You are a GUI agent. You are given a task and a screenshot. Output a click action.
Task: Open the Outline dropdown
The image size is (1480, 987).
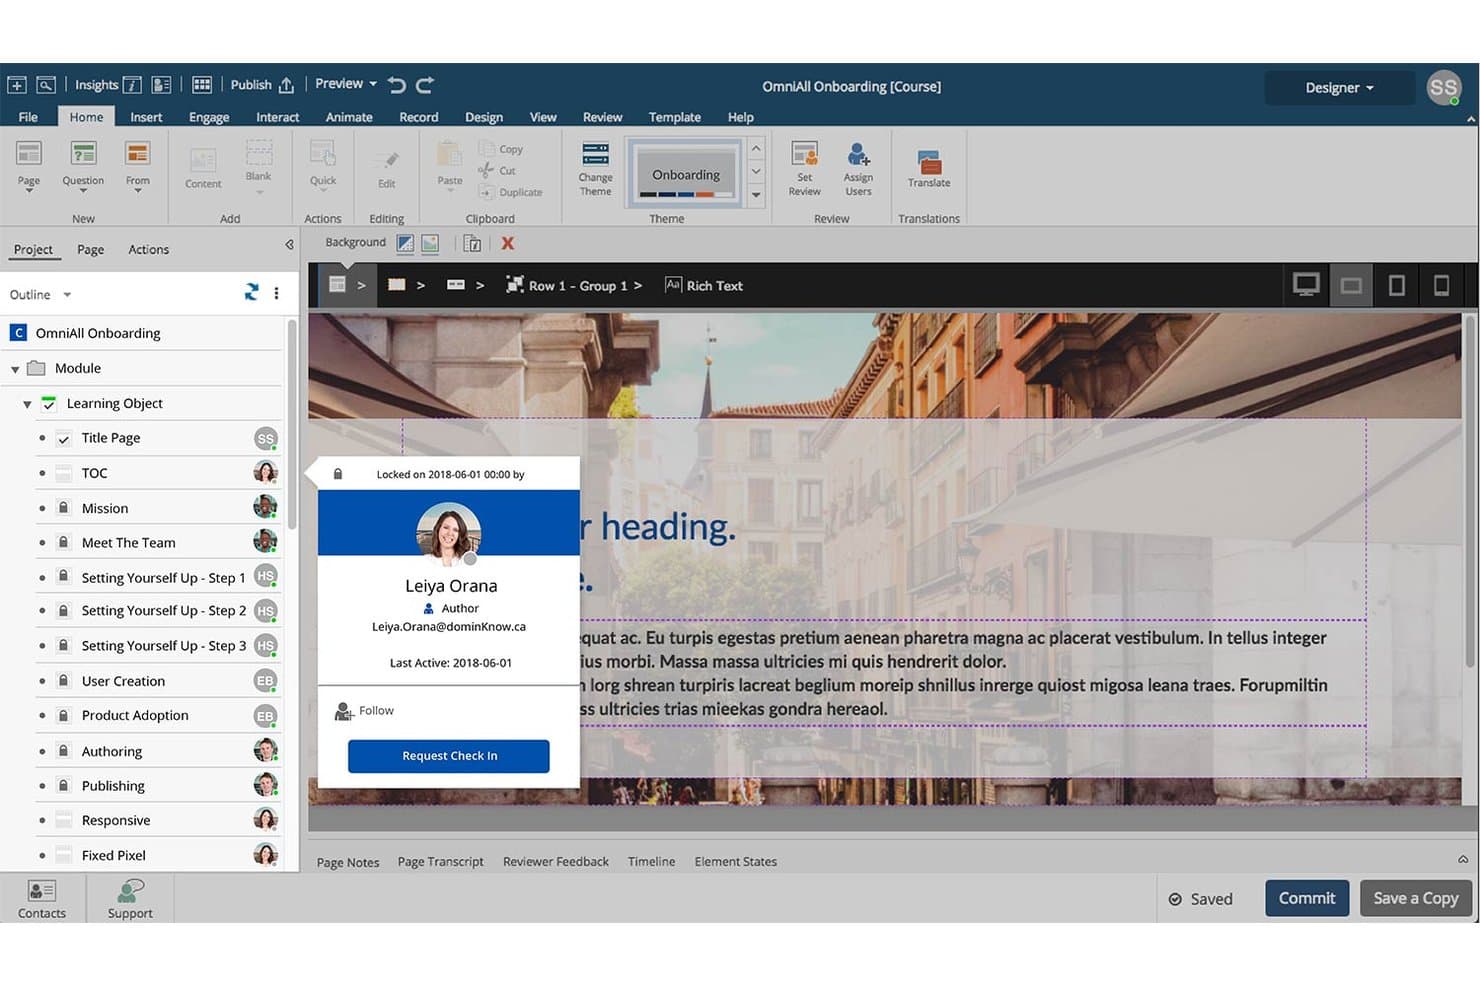40,294
